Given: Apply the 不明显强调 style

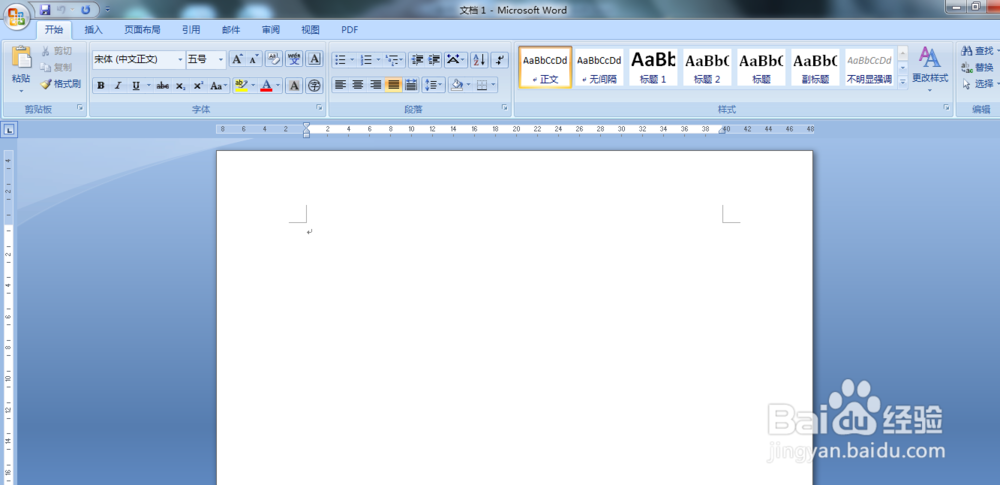Looking at the screenshot, I should coord(869,67).
